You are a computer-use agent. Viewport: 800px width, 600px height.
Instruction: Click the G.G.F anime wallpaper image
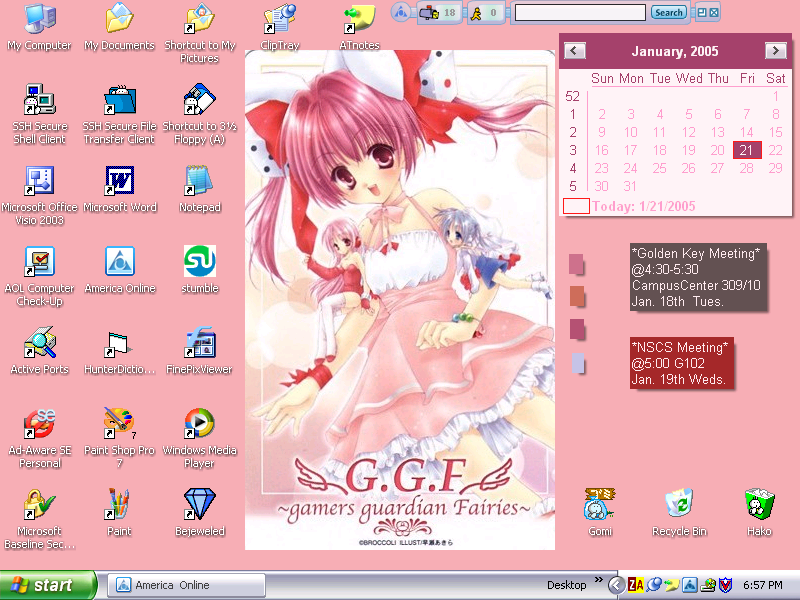(x=400, y=300)
